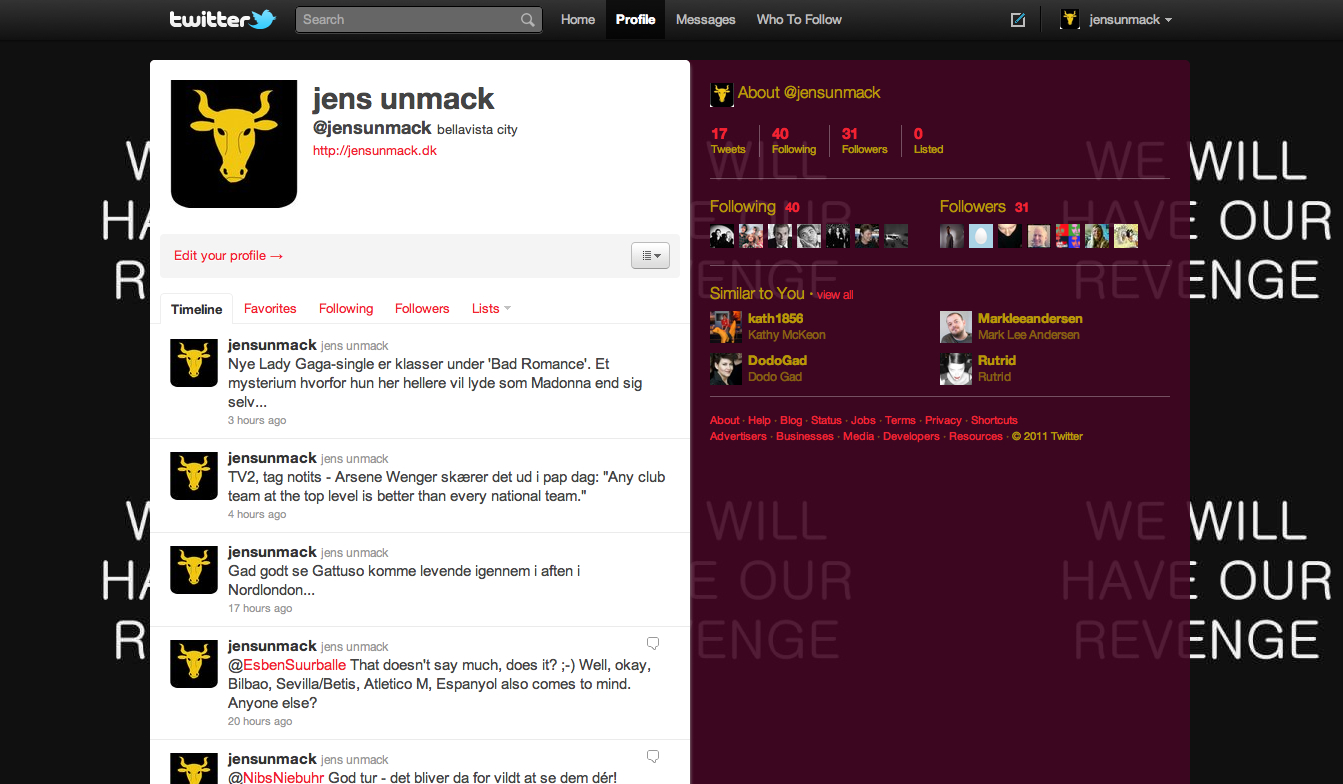The image size is (1343, 784).
Task: Click kath1856 profile avatar
Action: coord(726,327)
